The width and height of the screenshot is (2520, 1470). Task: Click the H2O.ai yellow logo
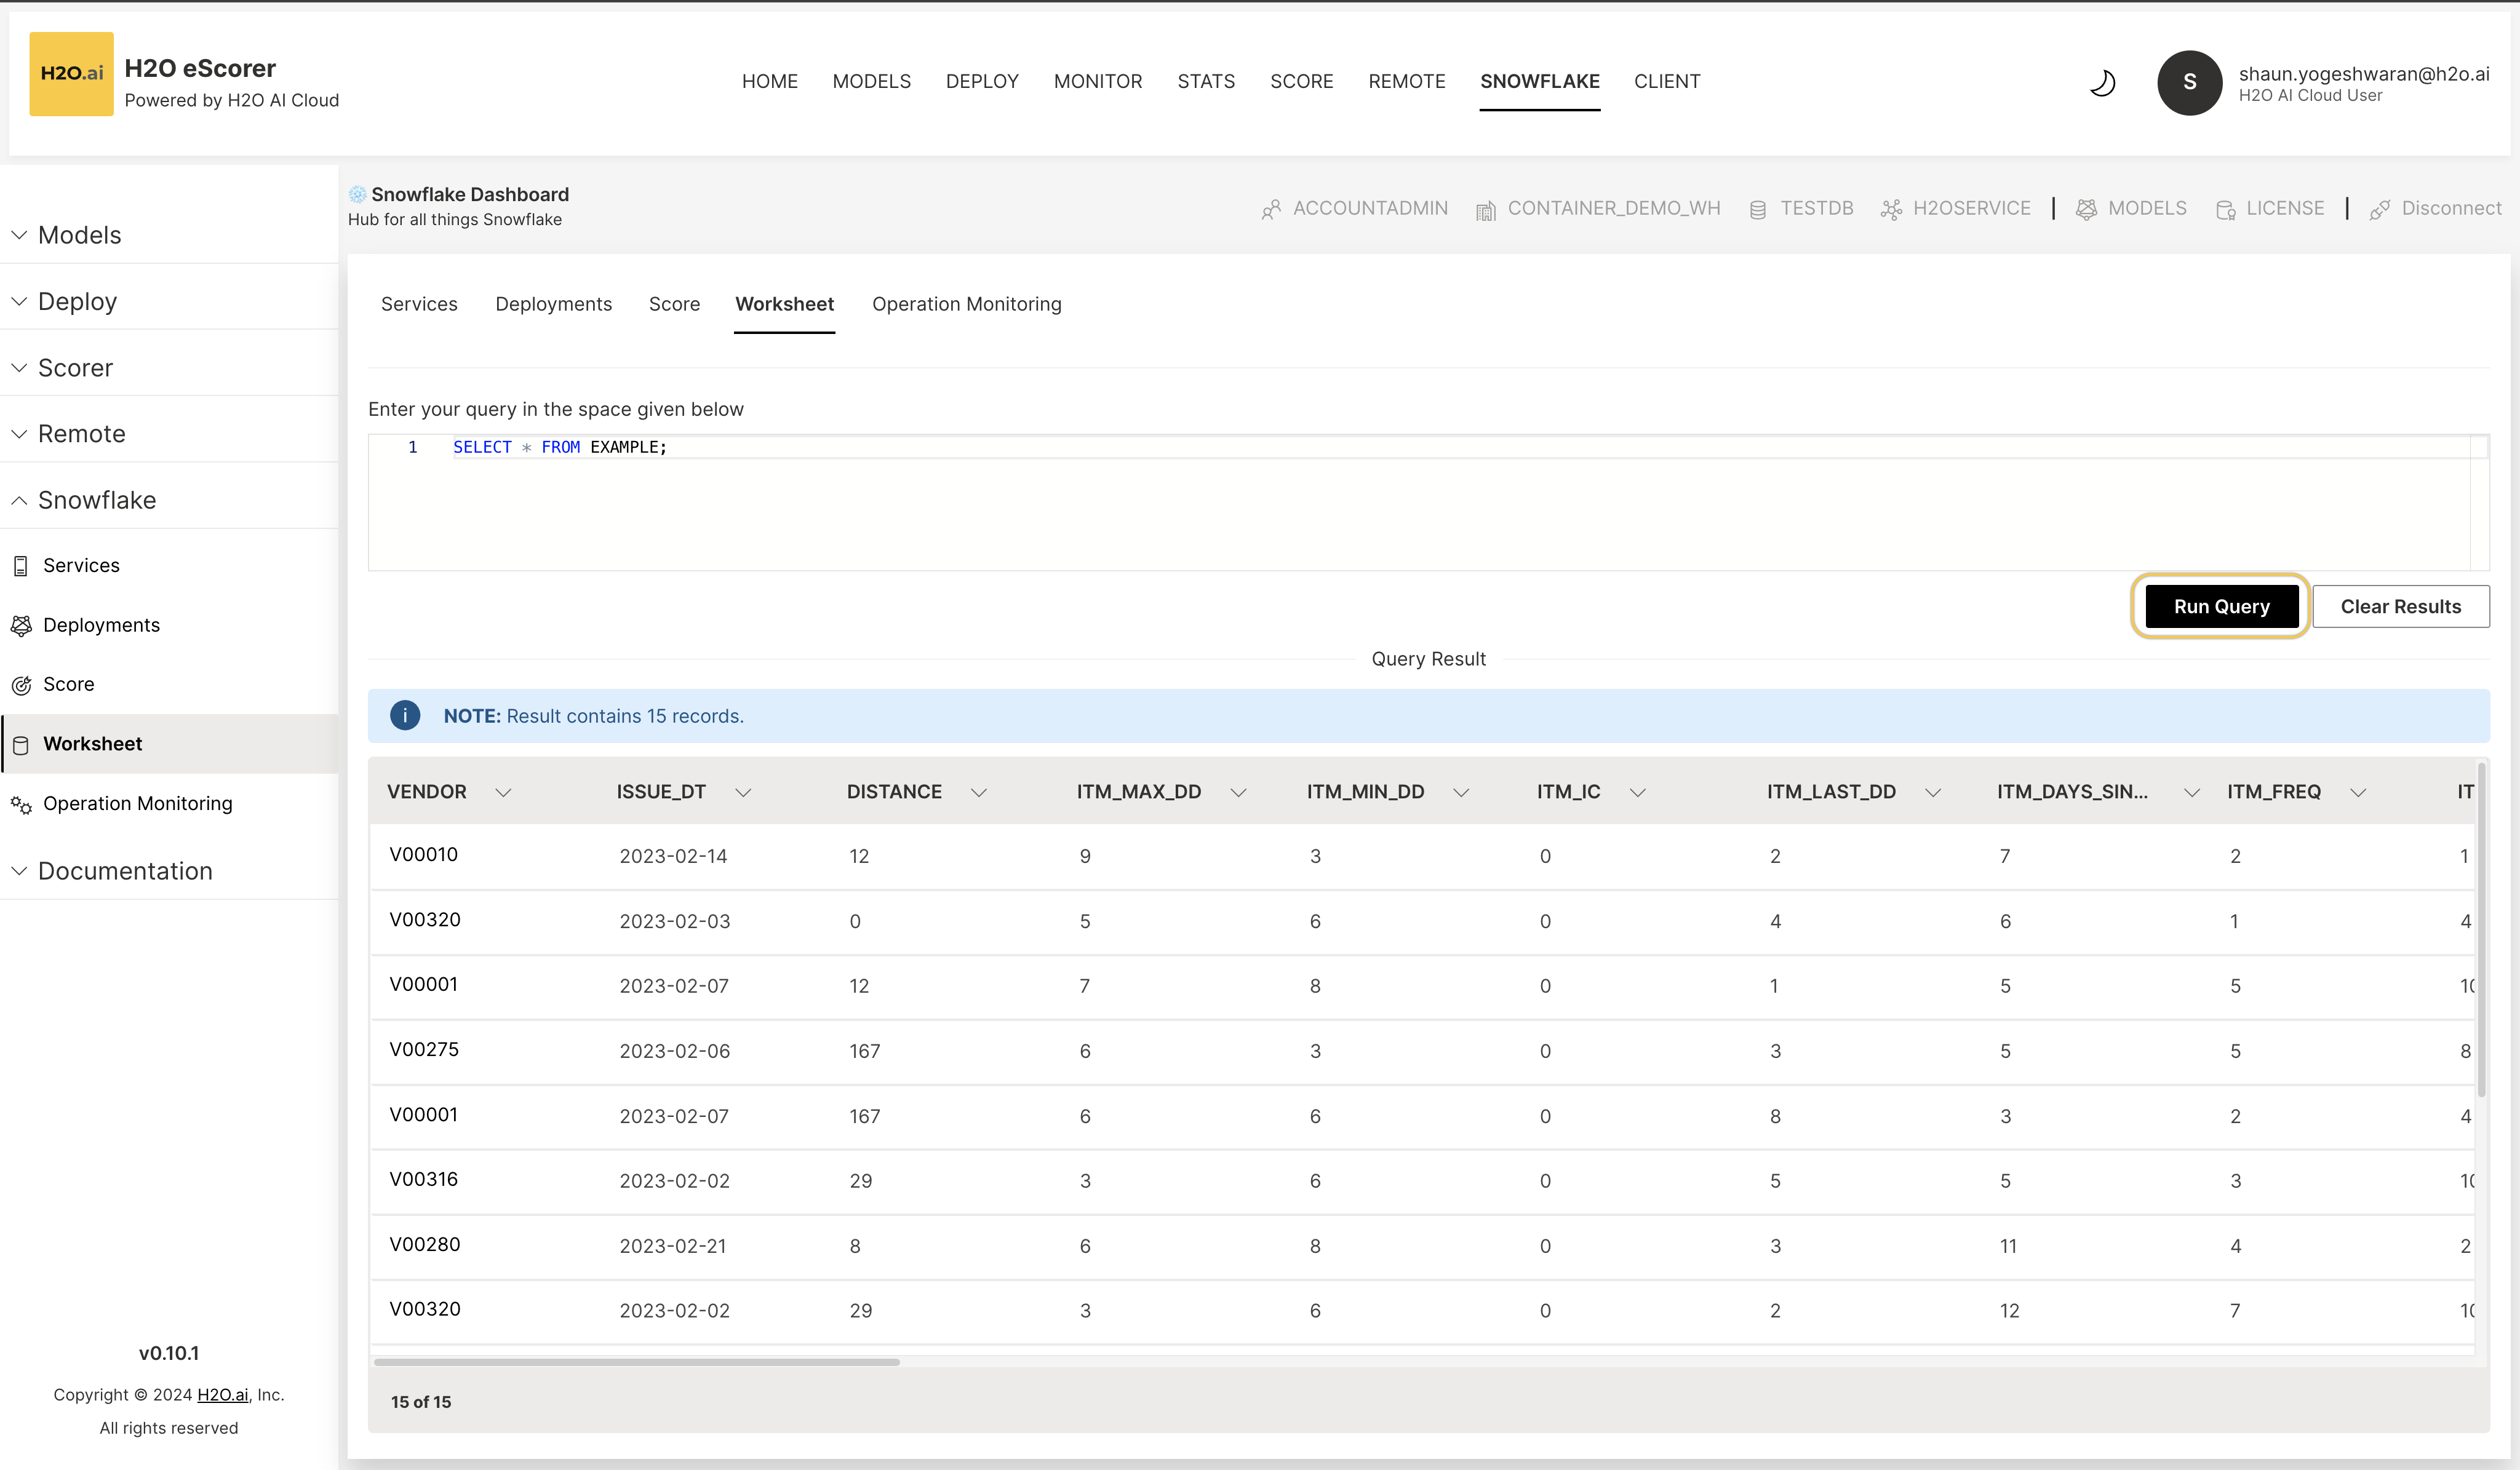[x=71, y=74]
